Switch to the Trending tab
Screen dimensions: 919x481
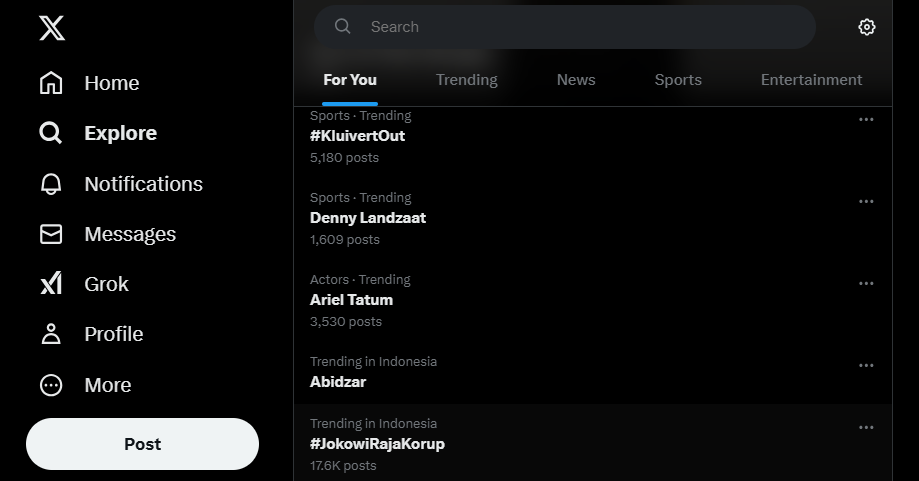point(467,80)
